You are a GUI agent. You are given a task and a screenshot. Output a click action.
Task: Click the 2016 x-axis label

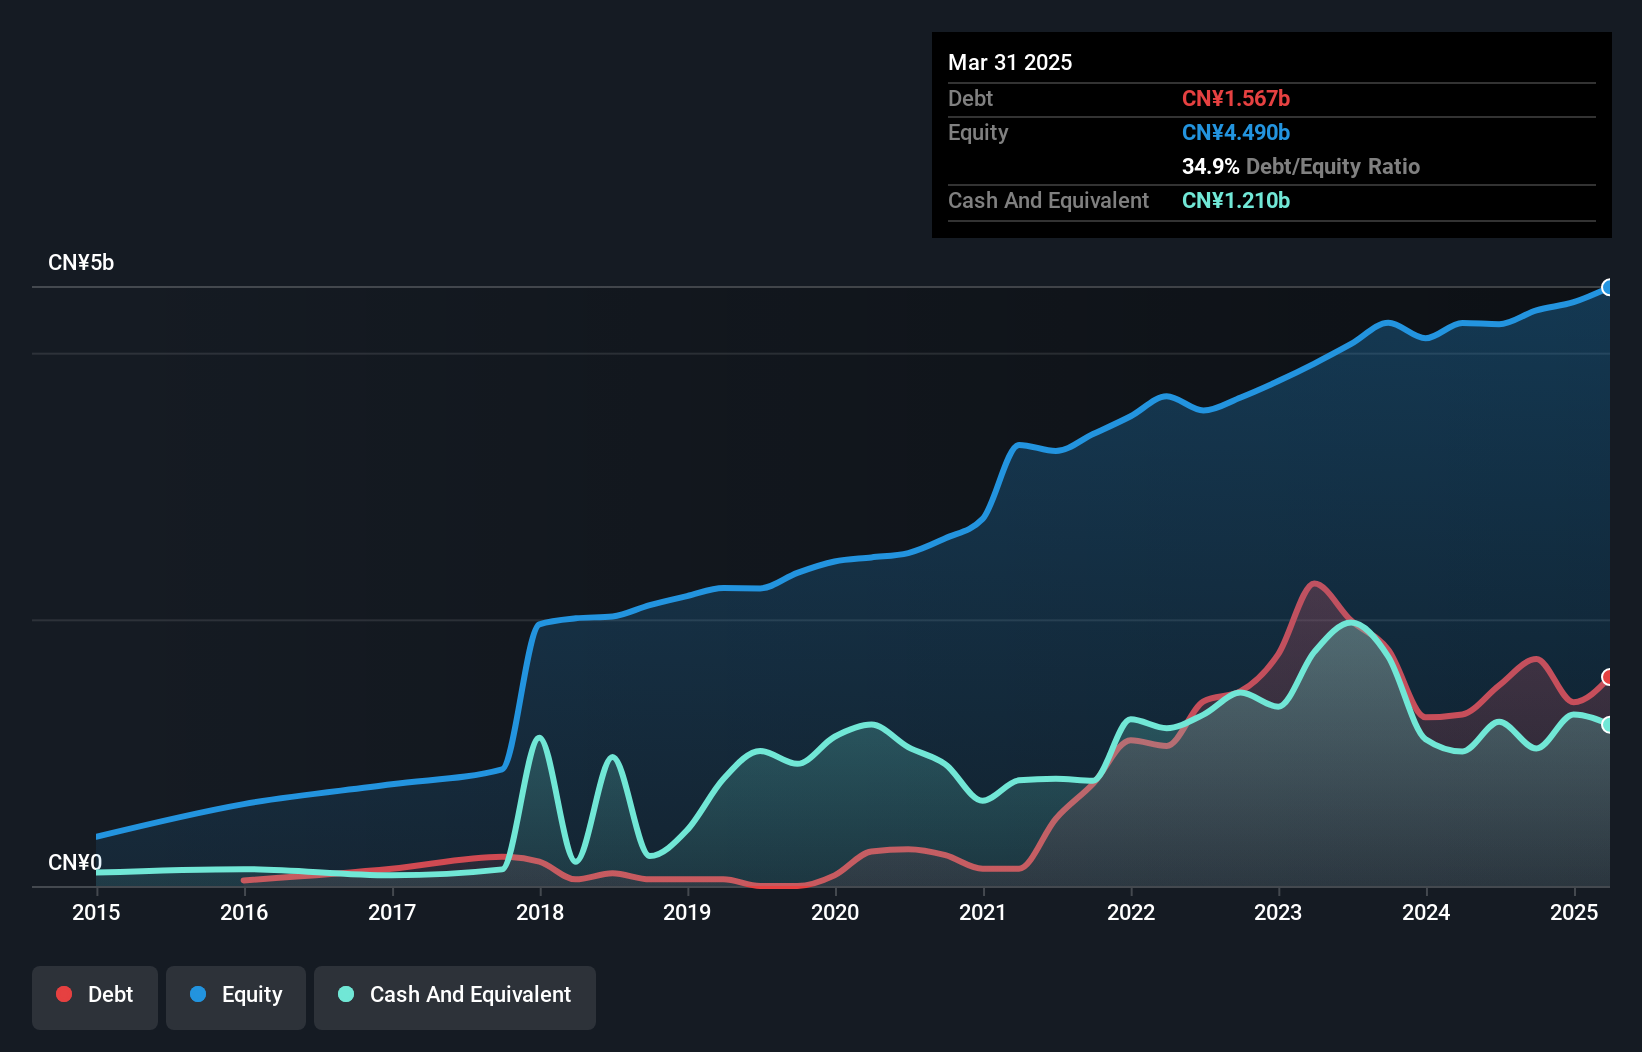244,912
